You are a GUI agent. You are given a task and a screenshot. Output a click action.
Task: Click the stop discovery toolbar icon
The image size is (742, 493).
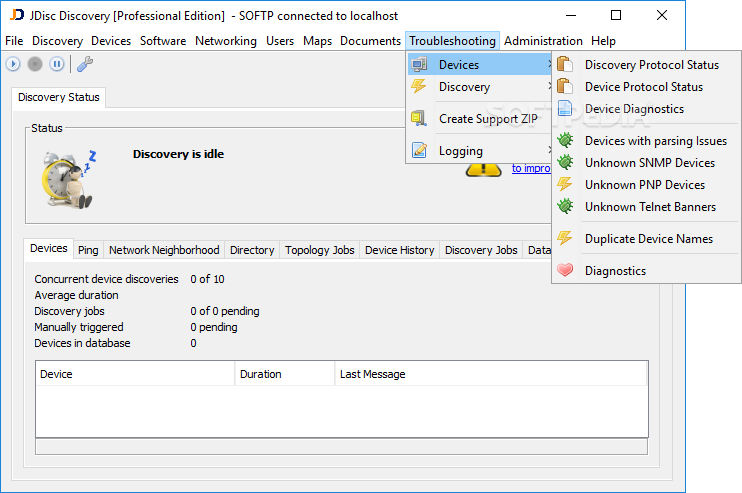(35, 64)
